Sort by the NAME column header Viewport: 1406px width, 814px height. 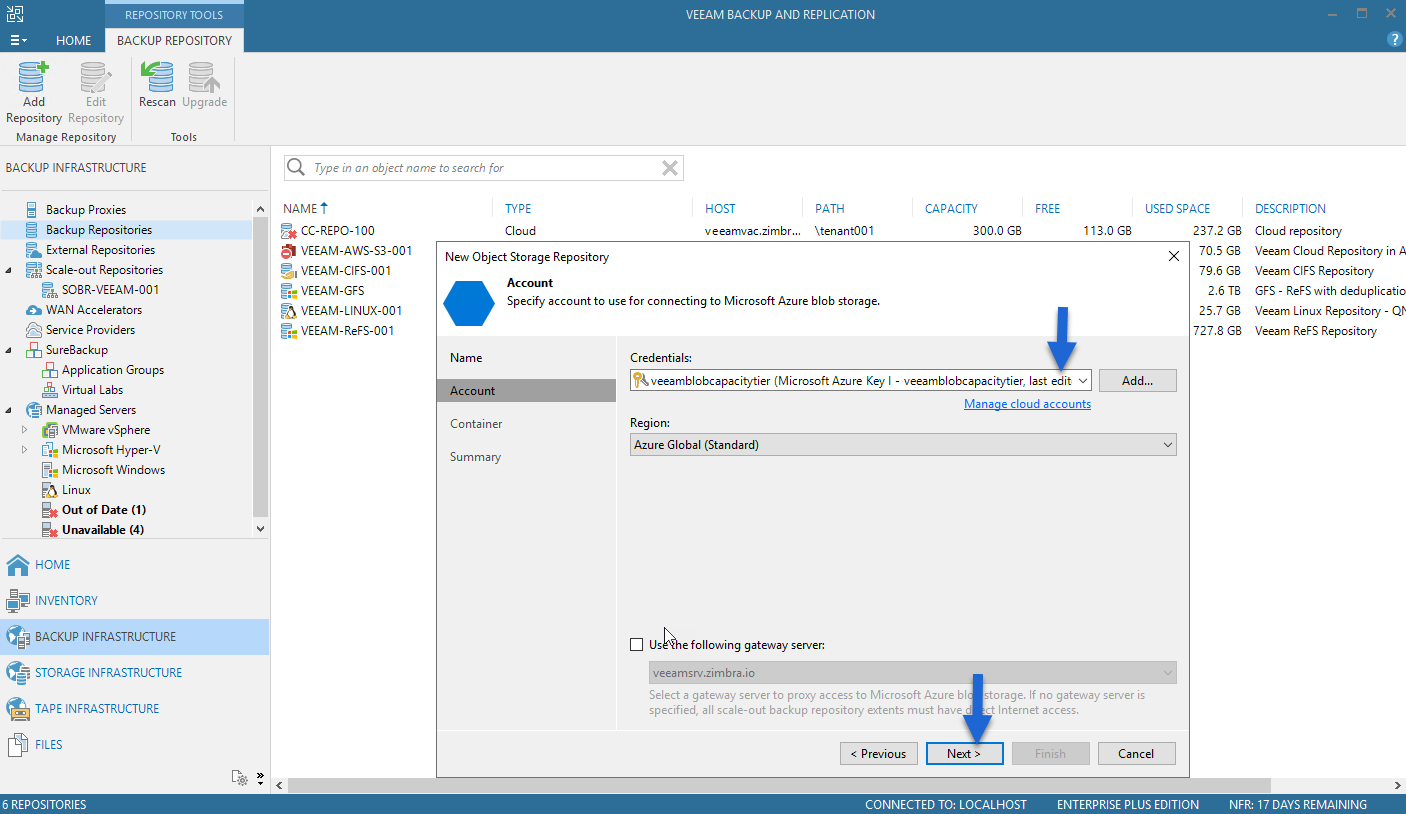pyautogui.click(x=300, y=209)
